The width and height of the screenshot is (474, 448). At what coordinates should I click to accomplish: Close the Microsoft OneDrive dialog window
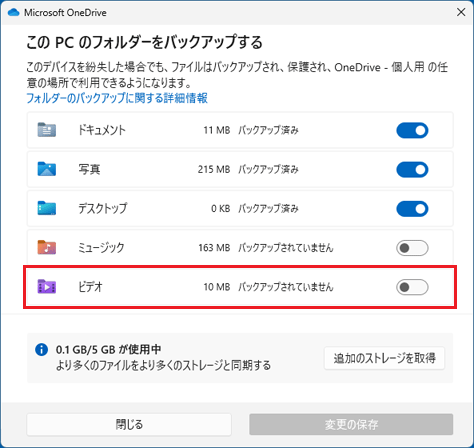461,12
